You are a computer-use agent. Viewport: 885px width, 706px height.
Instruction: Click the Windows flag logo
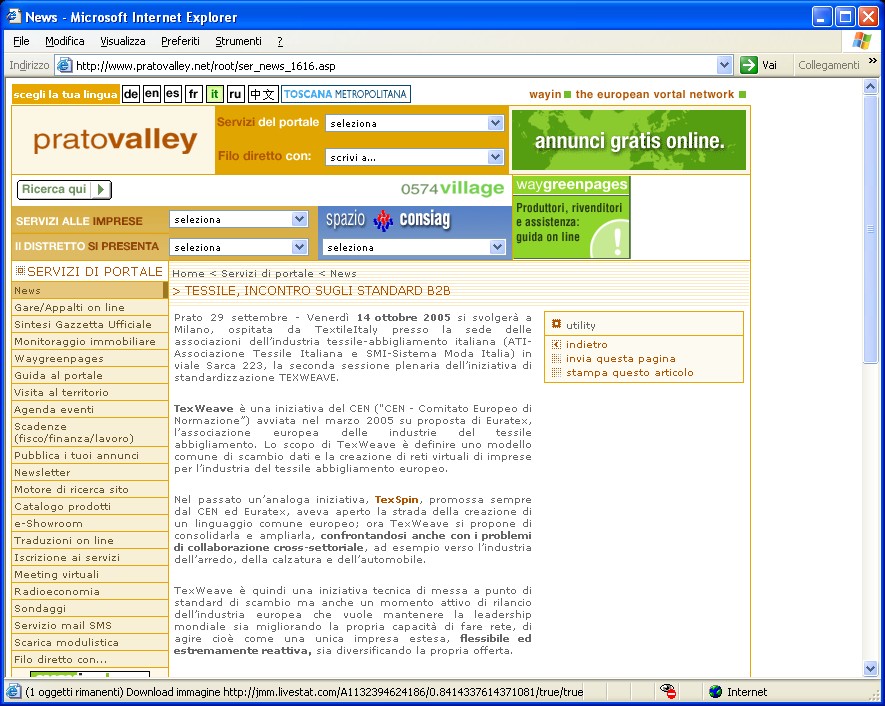tap(862, 41)
